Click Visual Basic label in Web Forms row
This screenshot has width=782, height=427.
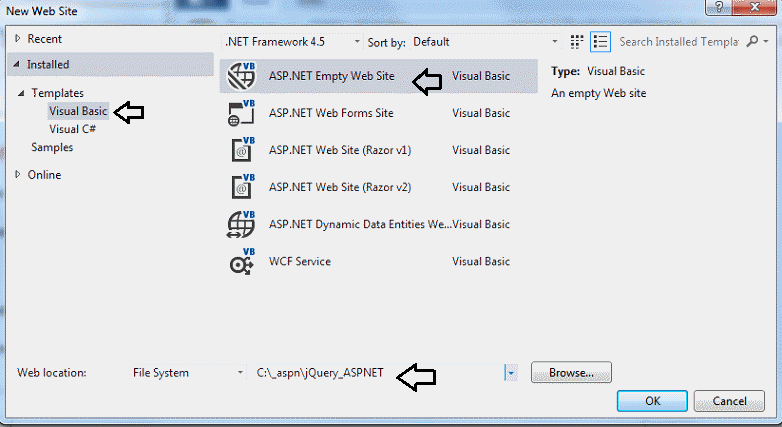pyautogui.click(x=481, y=113)
